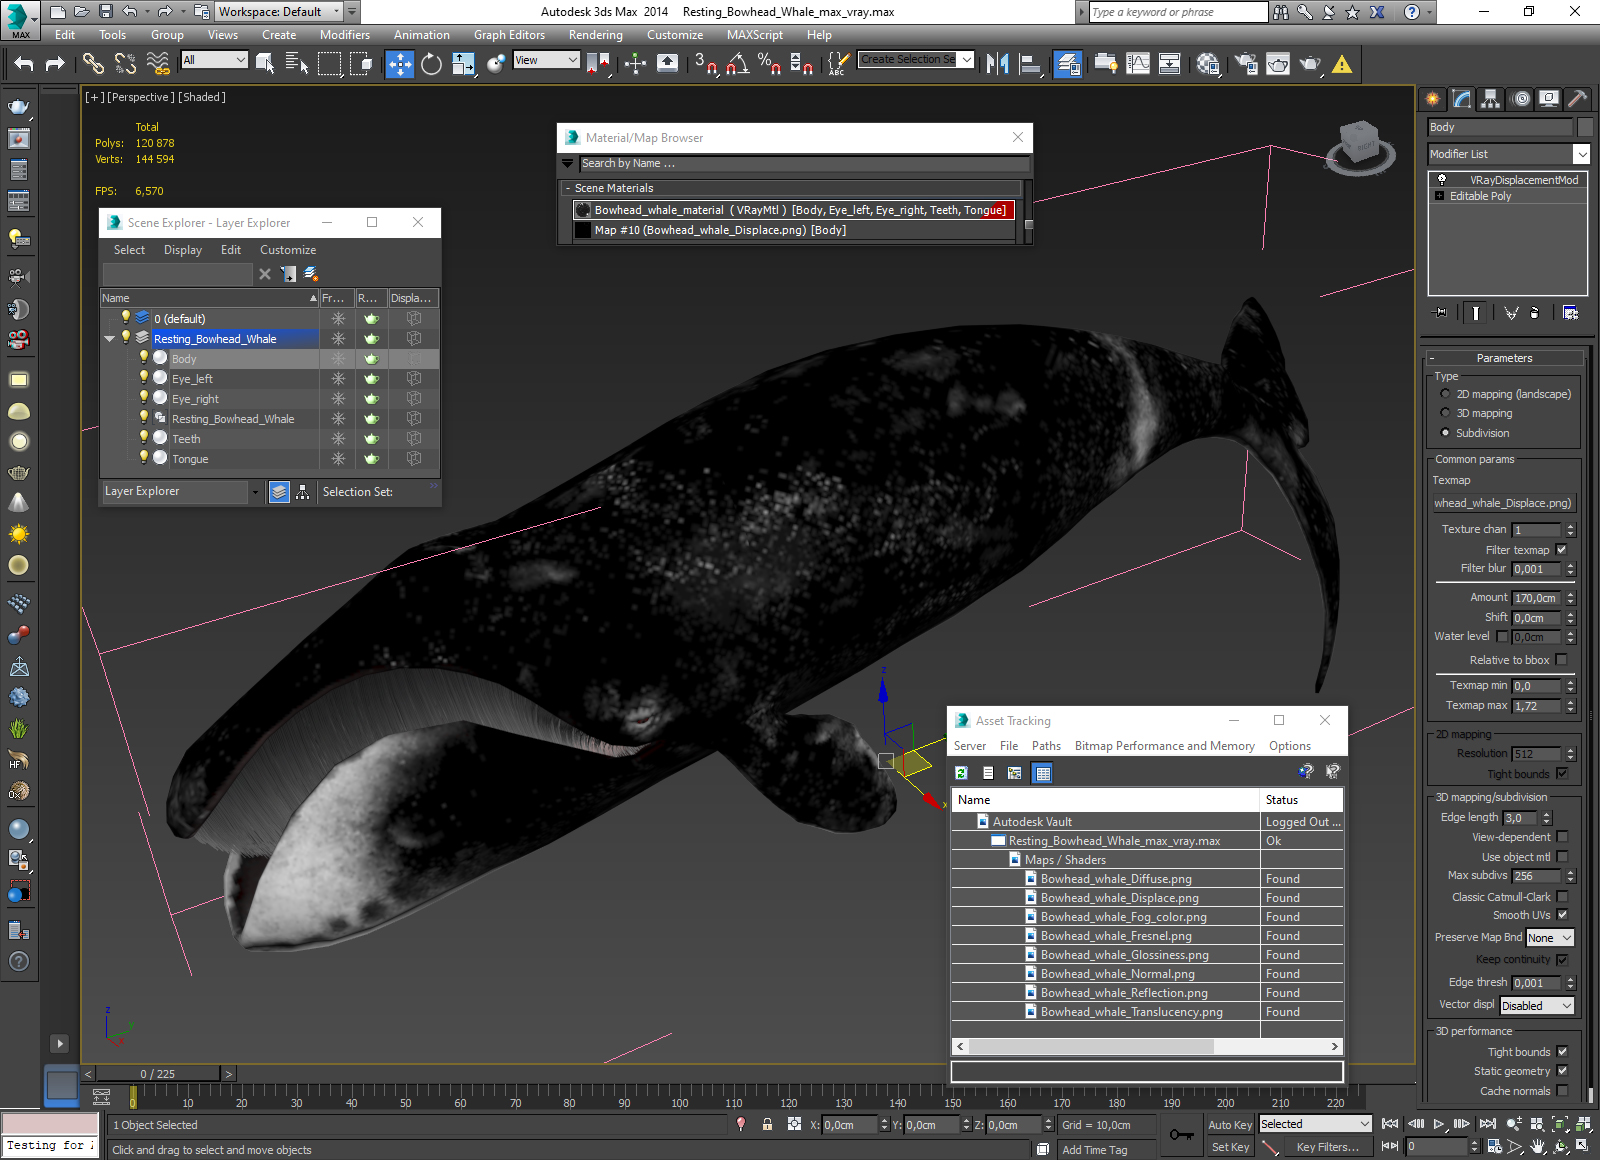
Task: Toggle selection lock padlock icon
Action: point(767,1124)
